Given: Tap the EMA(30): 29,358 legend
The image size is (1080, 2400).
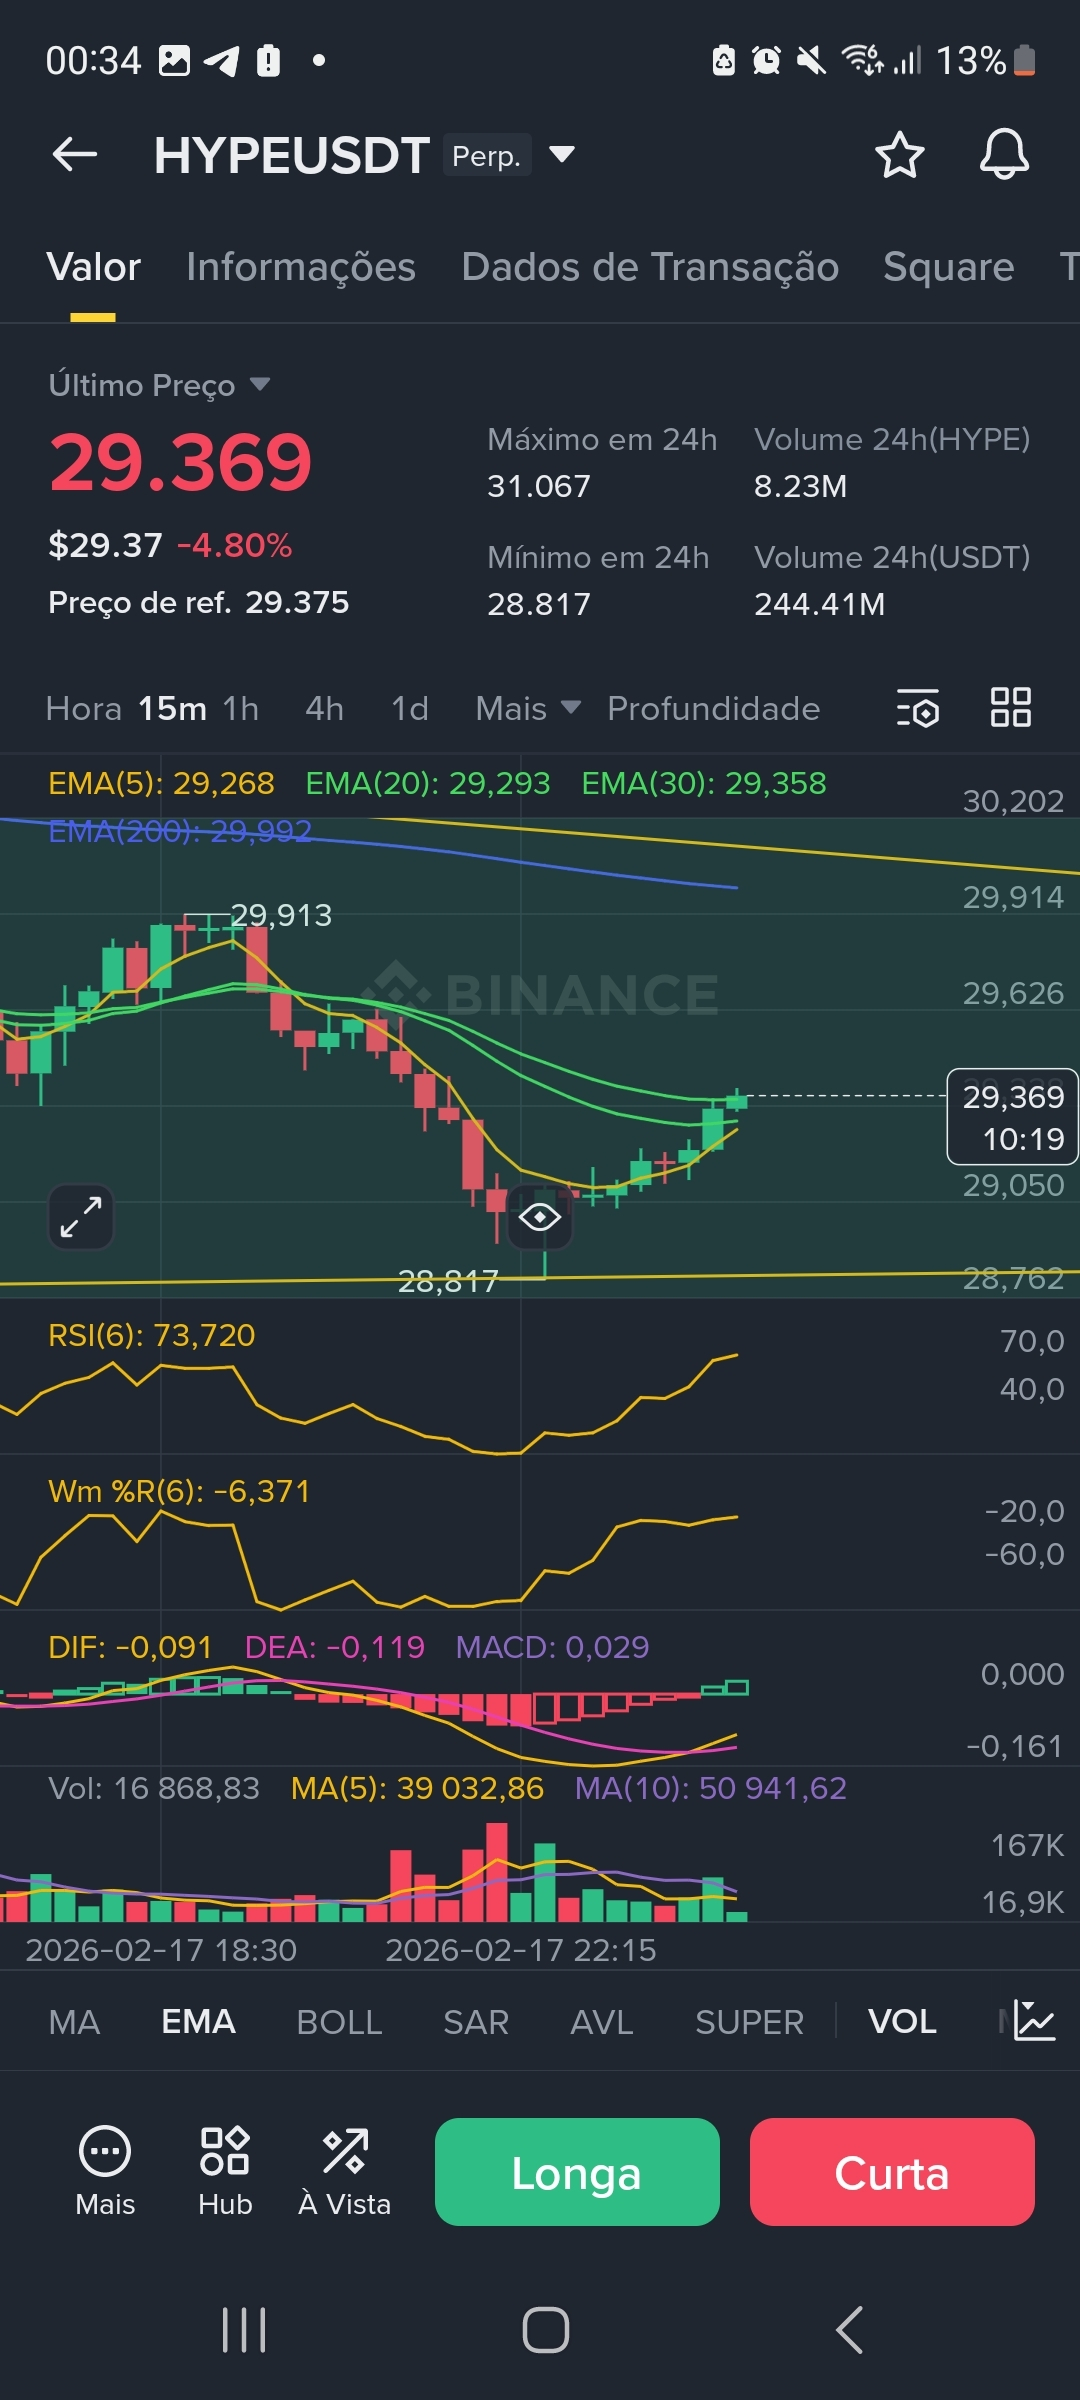Looking at the screenshot, I should (x=704, y=783).
